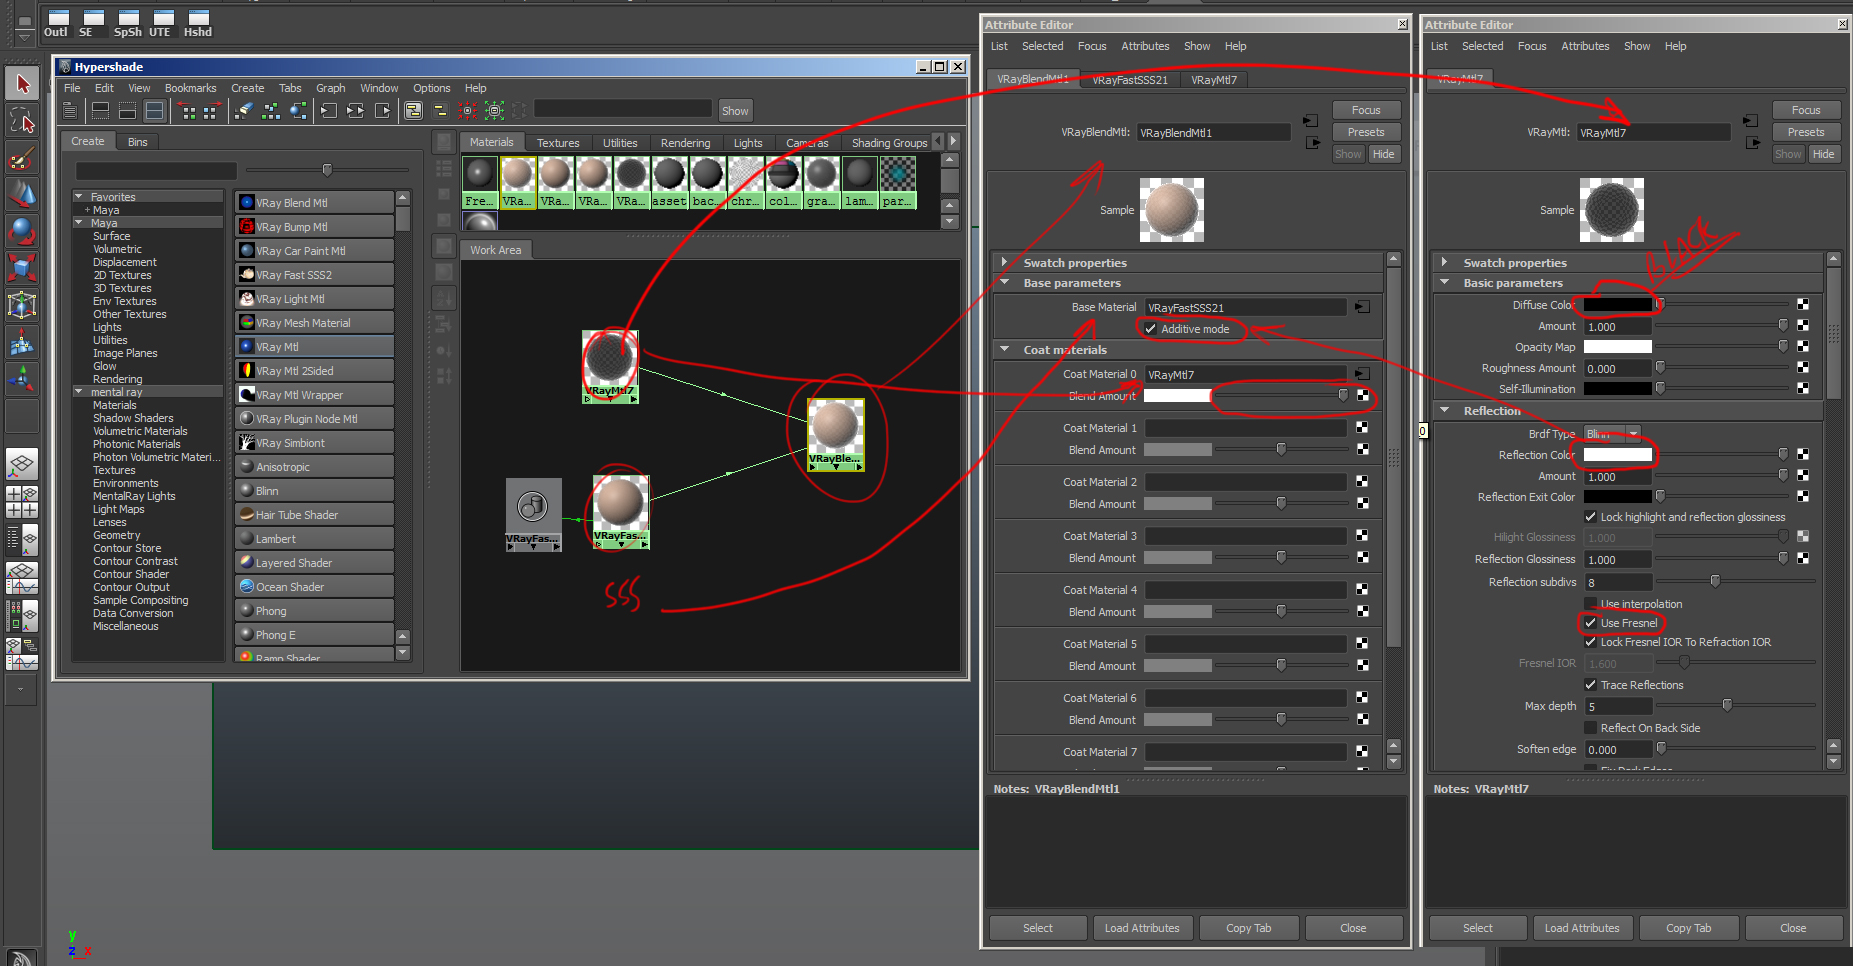The width and height of the screenshot is (1853, 966).
Task: Toggle the Use Fresnel checkbox
Action: 1591,623
